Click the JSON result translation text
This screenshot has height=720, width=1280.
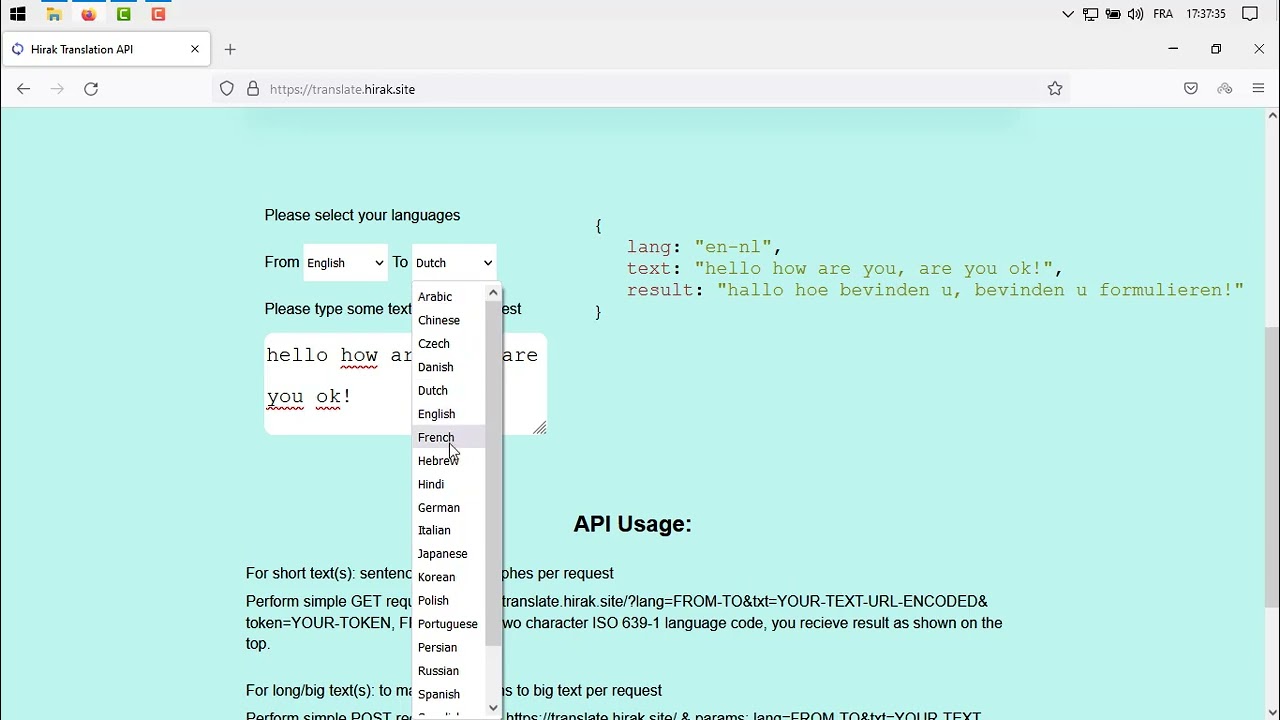980,290
